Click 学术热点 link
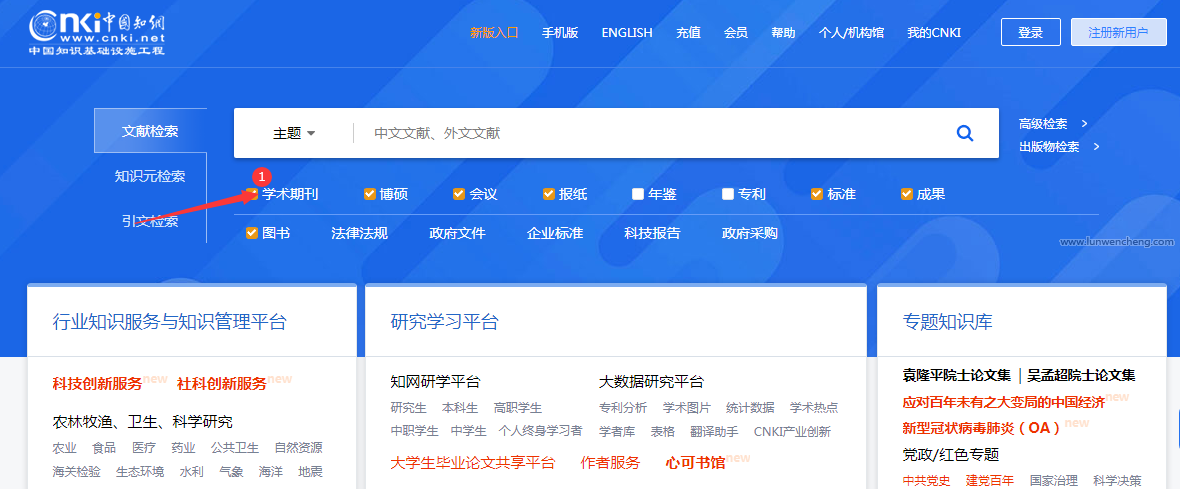Viewport: 1180px width, 489px height. coord(814,408)
